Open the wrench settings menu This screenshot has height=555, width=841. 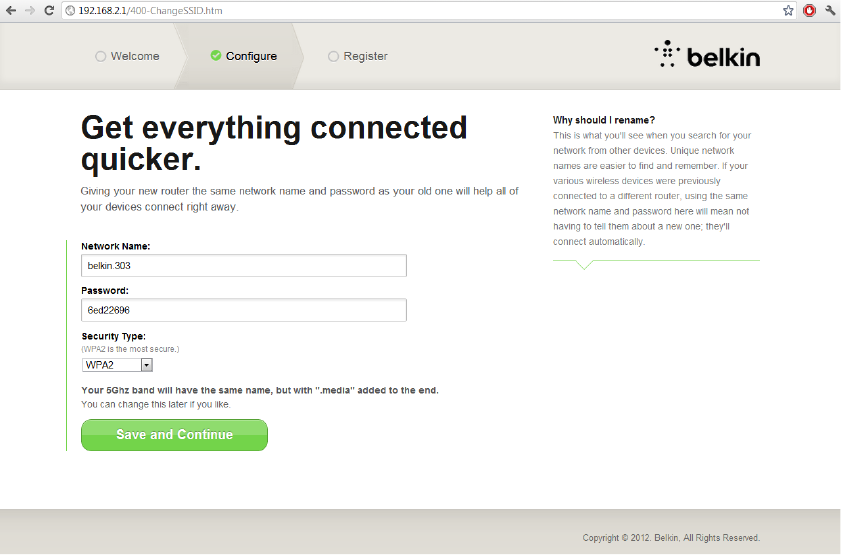tap(830, 10)
